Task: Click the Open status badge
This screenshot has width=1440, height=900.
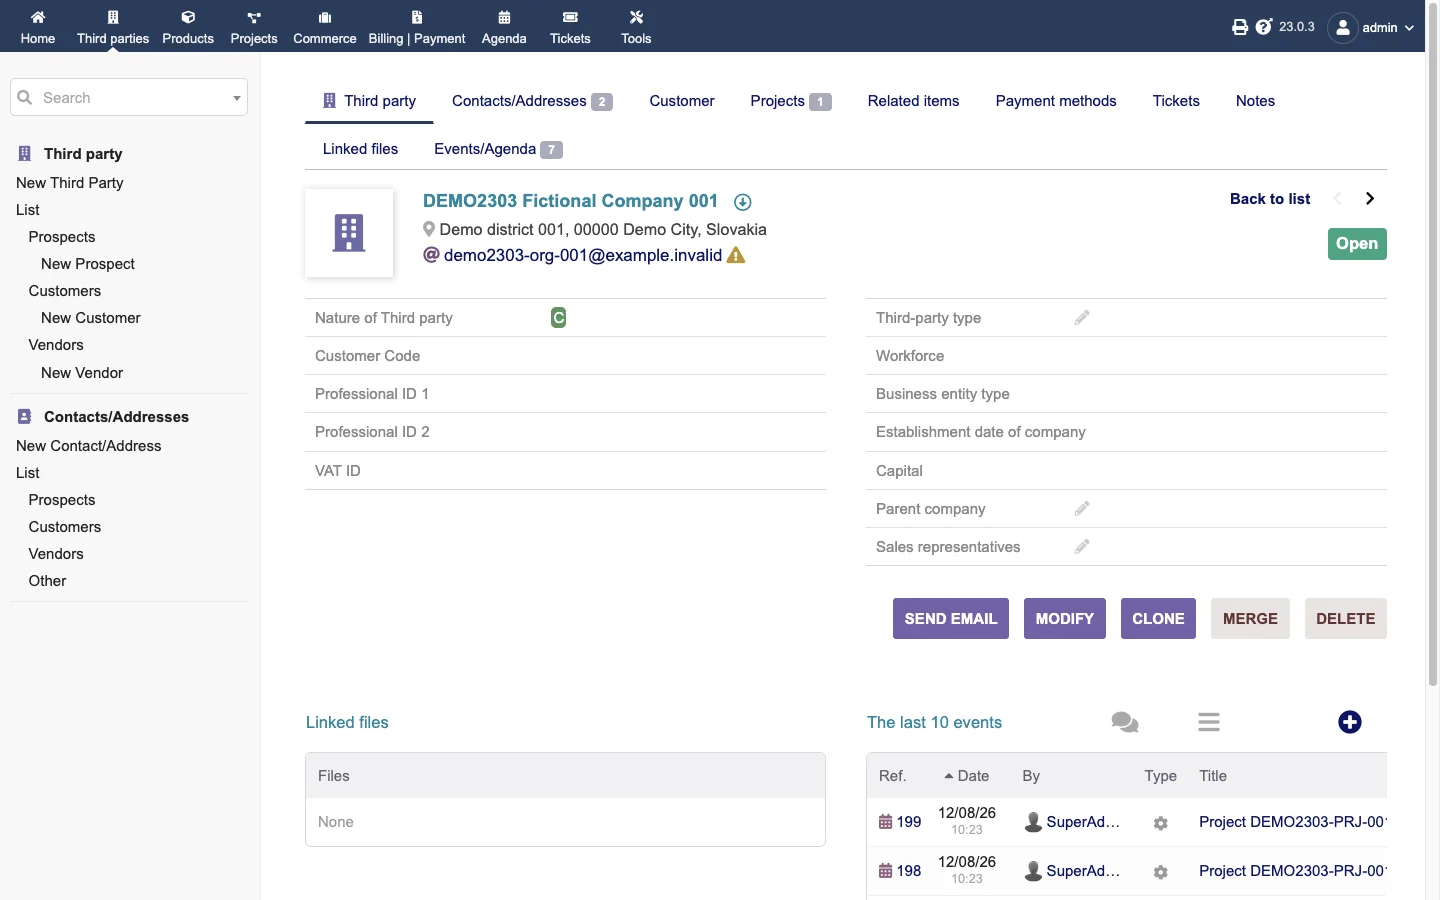Action: tap(1357, 244)
